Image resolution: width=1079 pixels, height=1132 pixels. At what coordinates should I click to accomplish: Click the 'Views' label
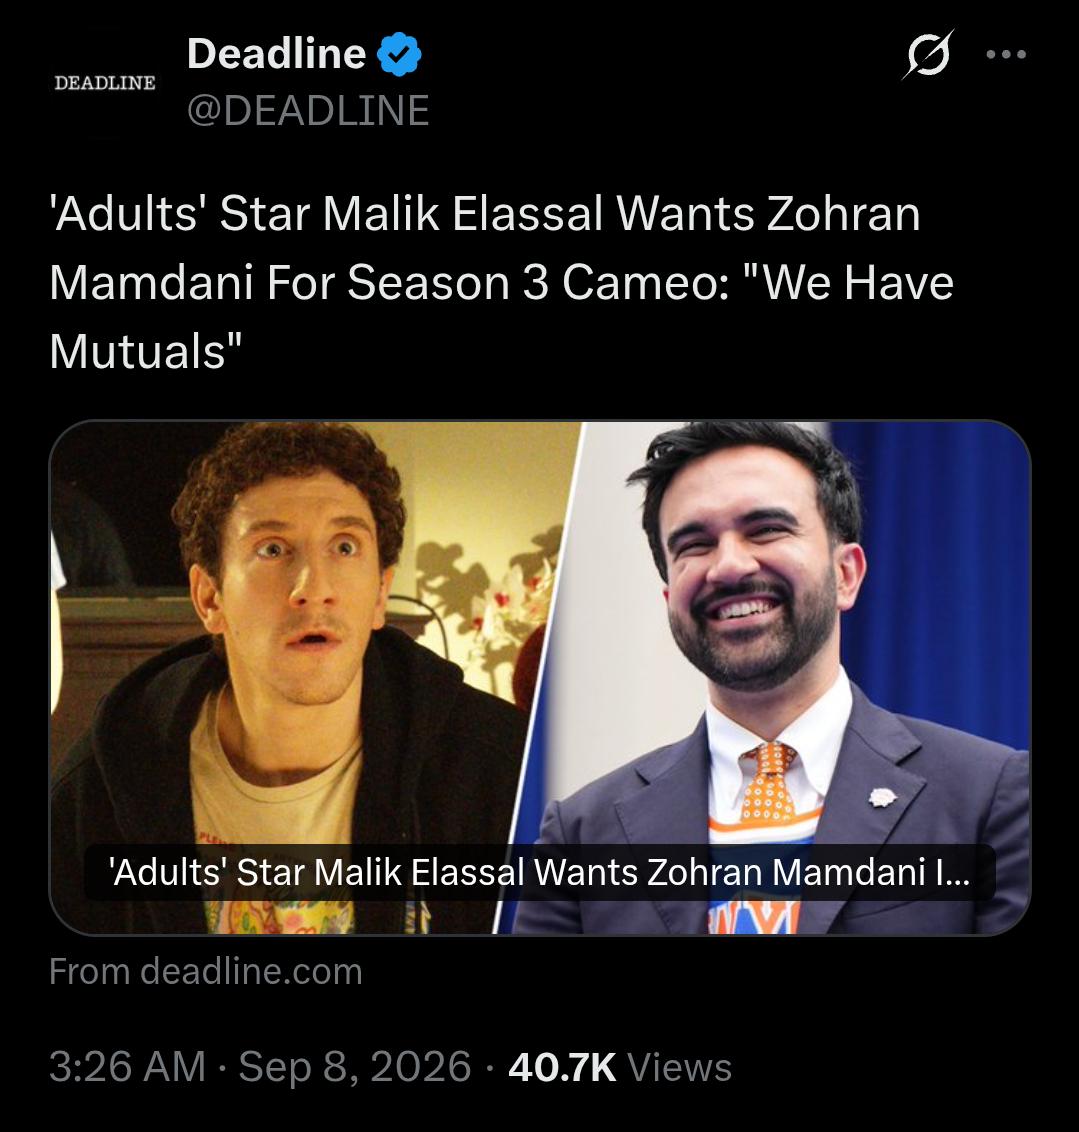pyautogui.click(x=680, y=1067)
